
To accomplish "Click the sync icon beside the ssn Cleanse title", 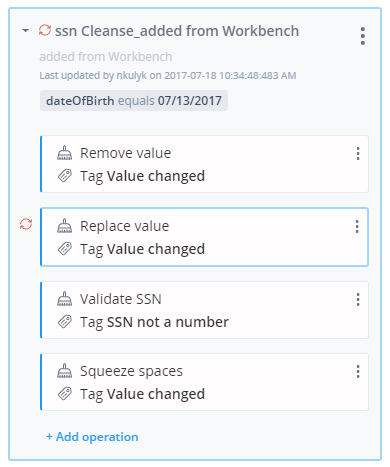I will pos(45,30).
